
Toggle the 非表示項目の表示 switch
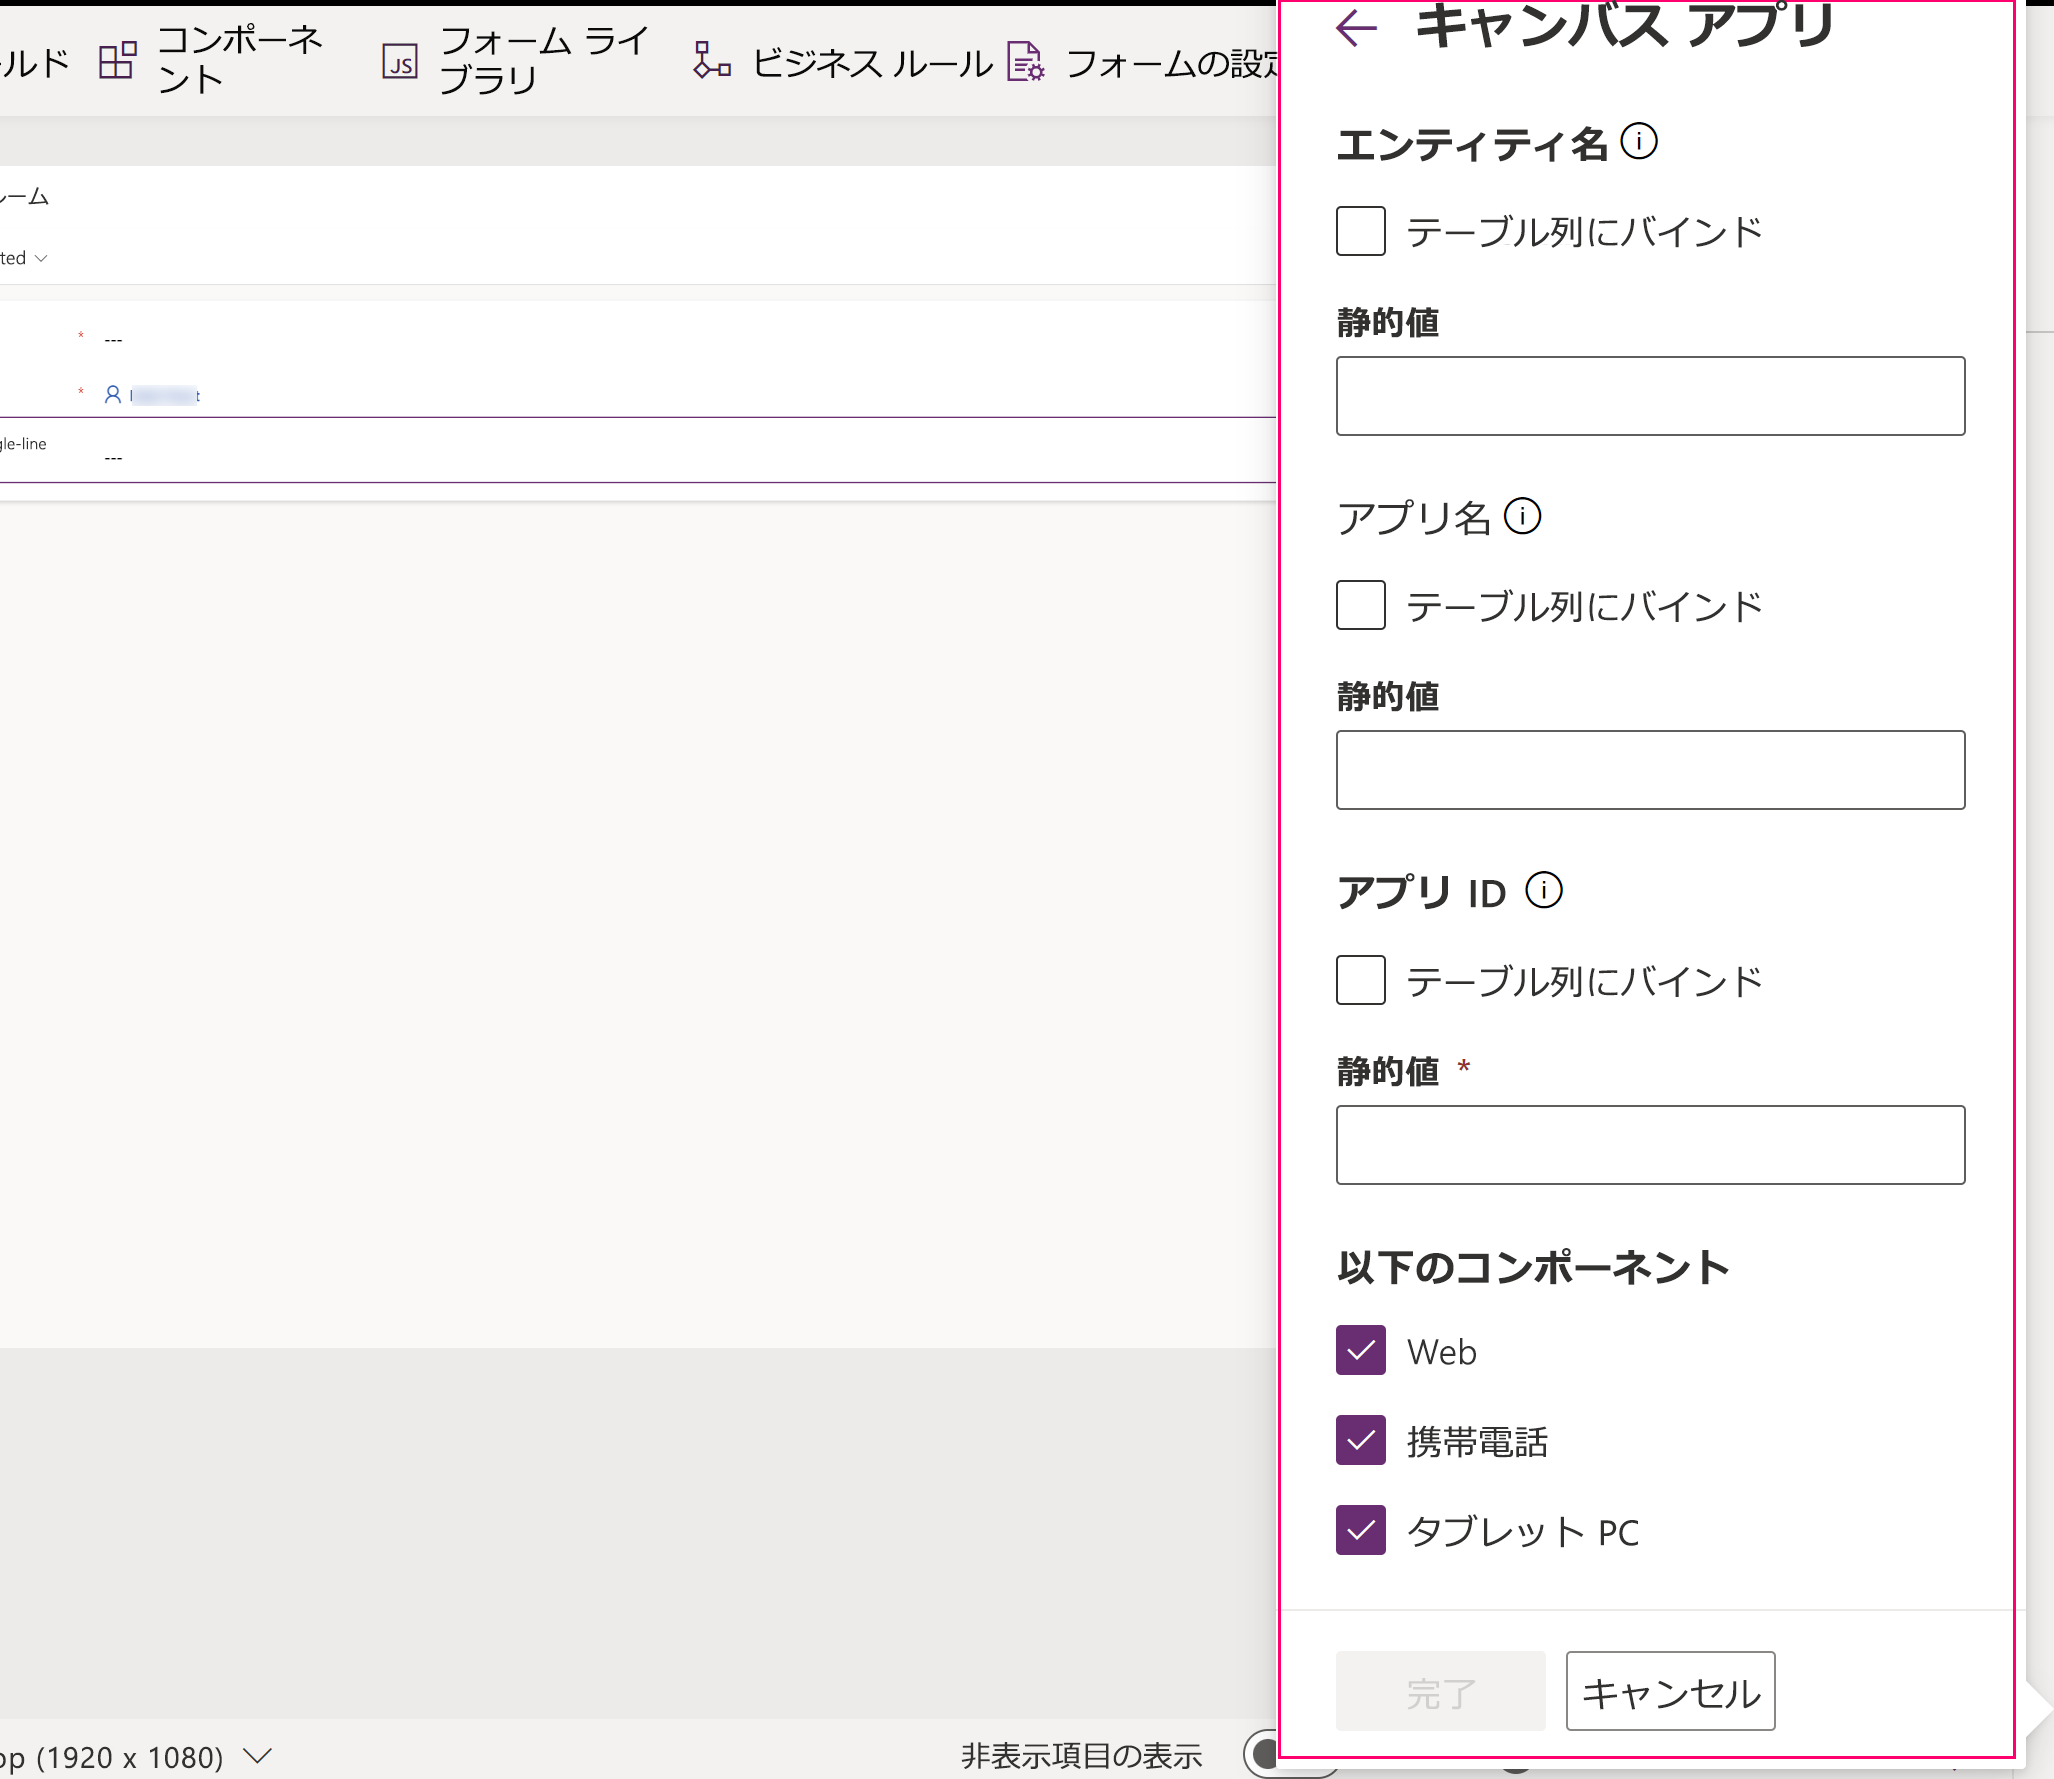[x=1262, y=1753]
